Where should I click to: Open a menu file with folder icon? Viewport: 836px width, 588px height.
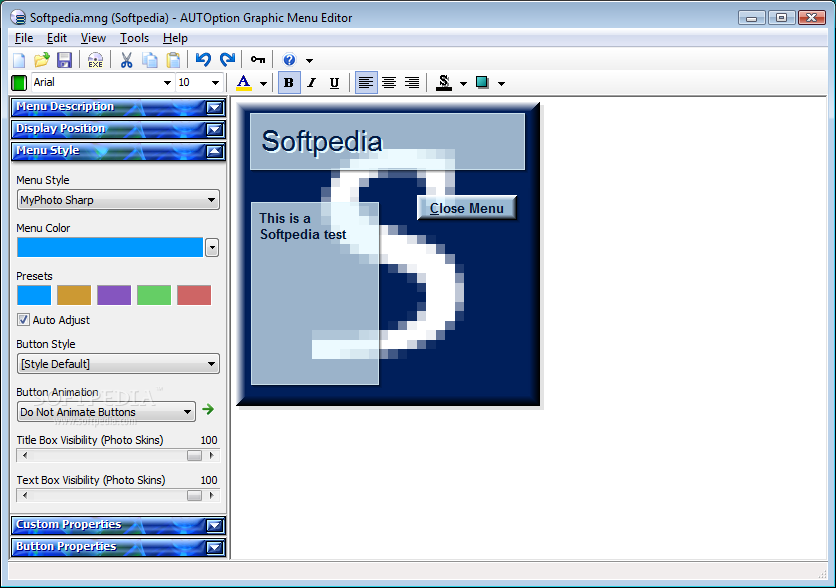coord(42,60)
